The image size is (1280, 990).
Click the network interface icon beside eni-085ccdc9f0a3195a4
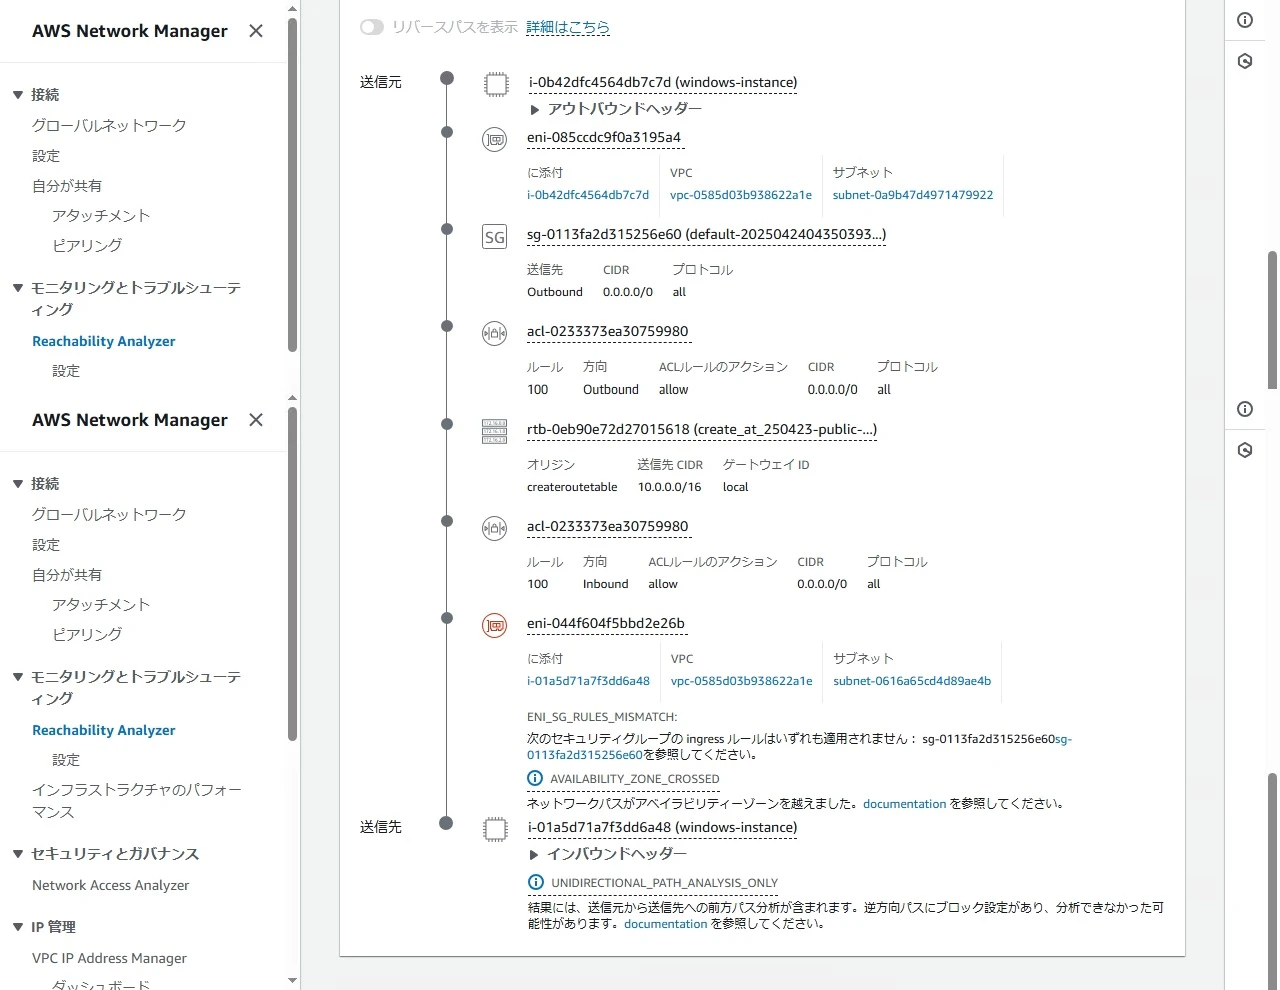click(x=495, y=140)
